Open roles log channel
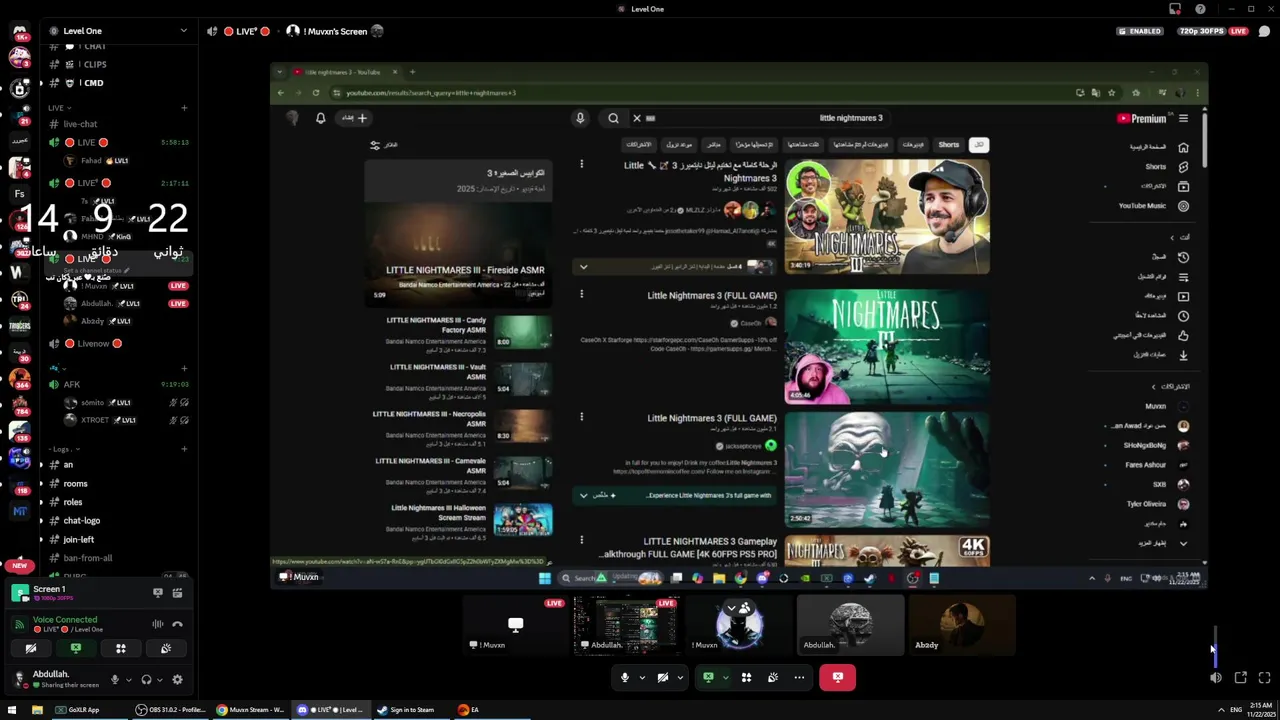Image resolution: width=1280 pixels, height=720 pixels. pos(73,502)
